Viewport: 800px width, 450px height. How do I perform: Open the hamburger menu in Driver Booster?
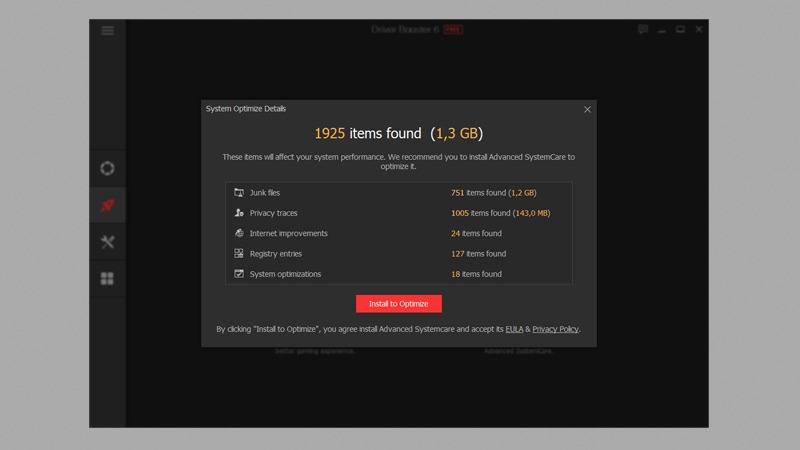pyautogui.click(x=107, y=30)
